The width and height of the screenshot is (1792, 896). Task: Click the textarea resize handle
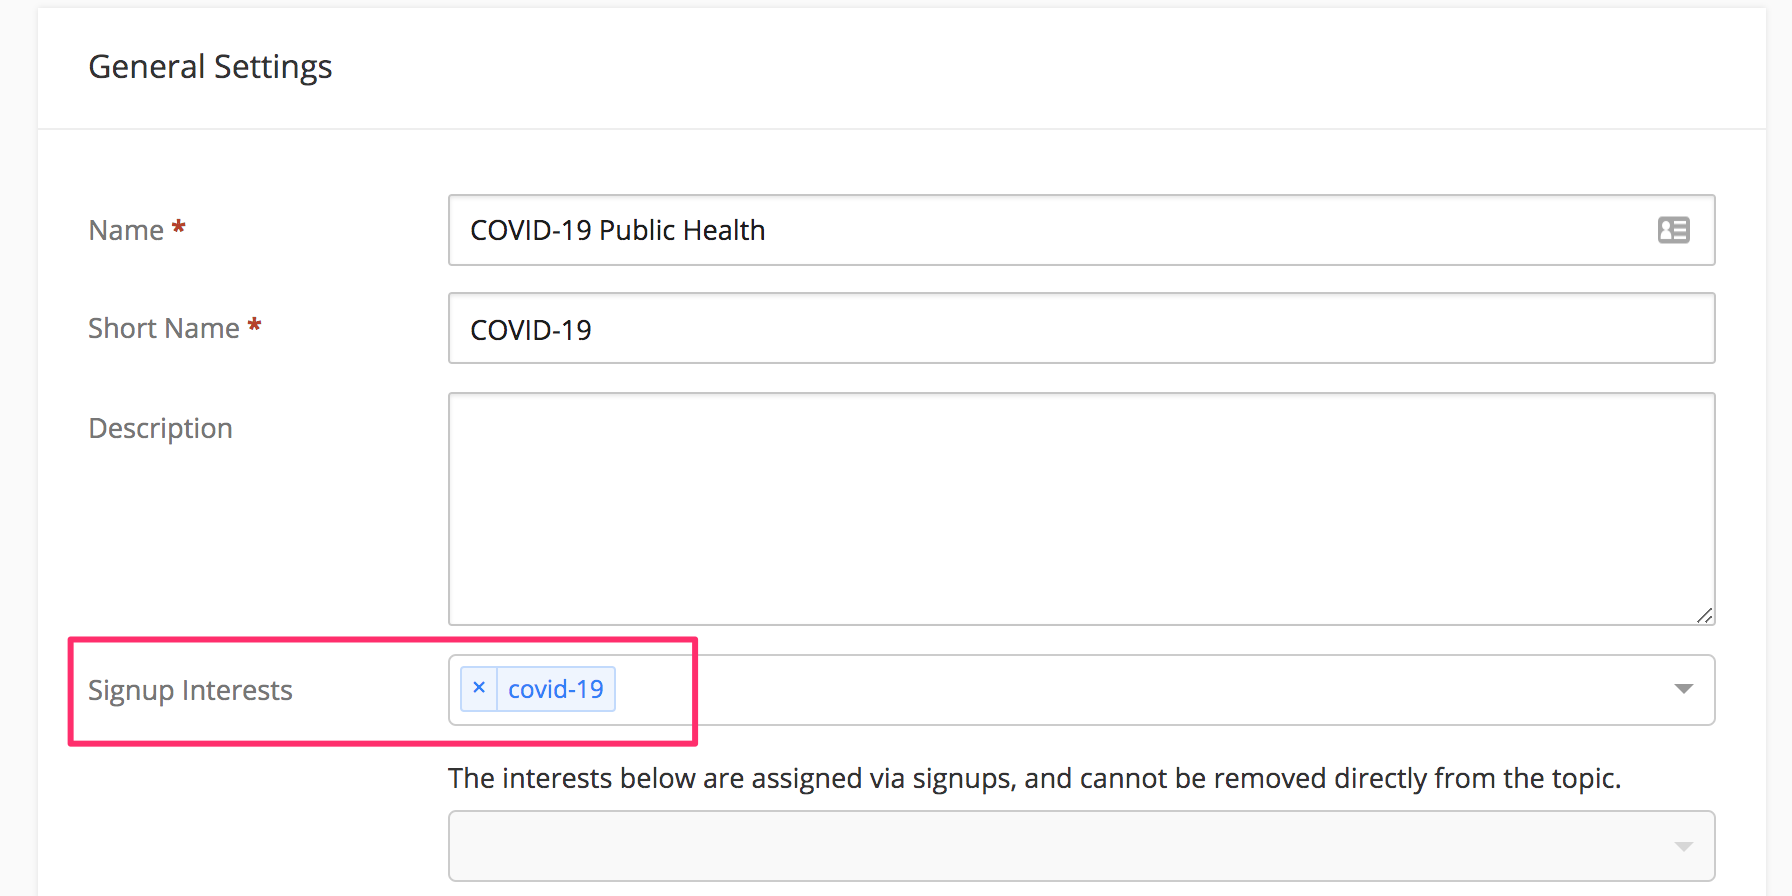pyautogui.click(x=1705, y=617)
